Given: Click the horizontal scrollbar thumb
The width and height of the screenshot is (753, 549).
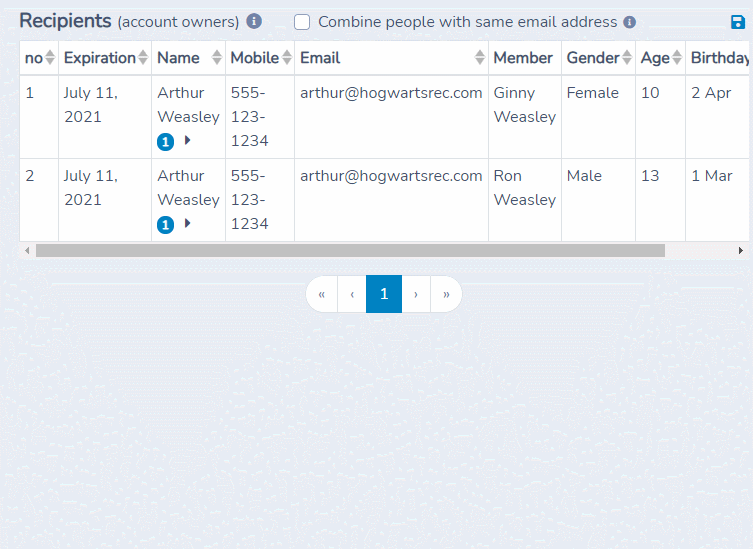Looking at the screenshot, I should coord(351,250).
